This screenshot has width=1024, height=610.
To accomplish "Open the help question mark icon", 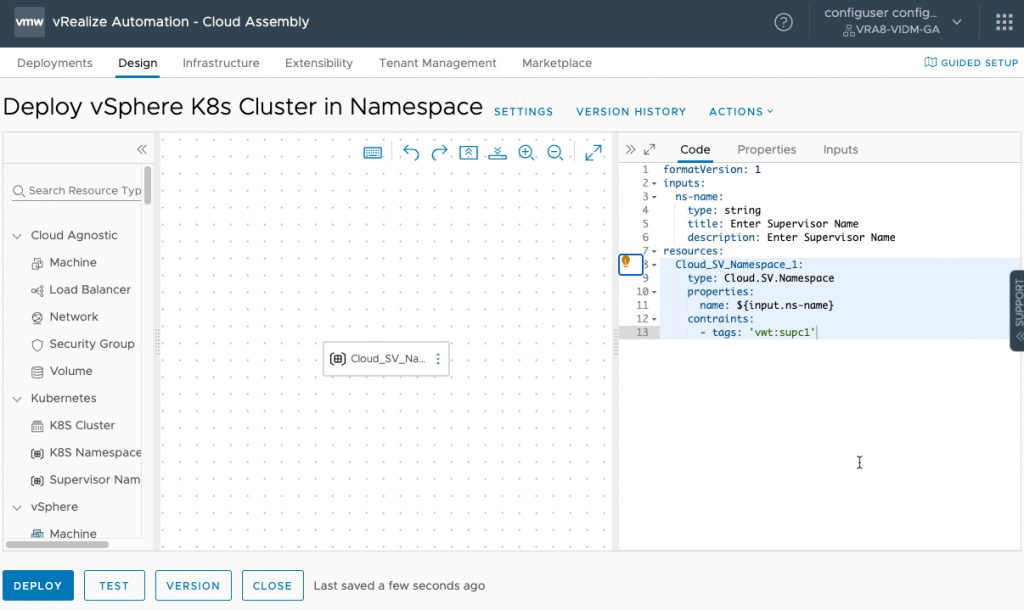I will tap(784, 21).
